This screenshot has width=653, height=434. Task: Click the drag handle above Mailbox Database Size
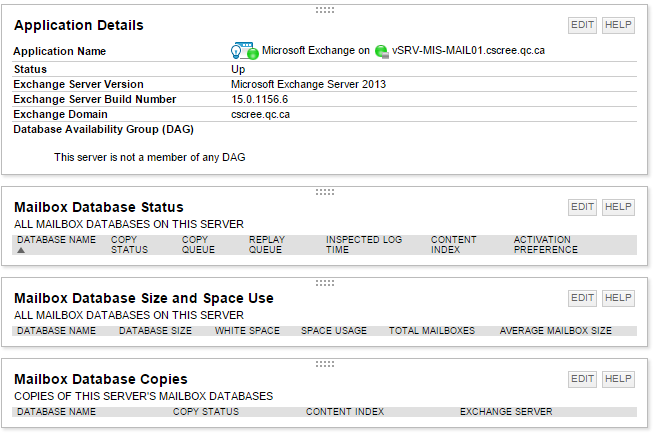click(325, 283)
